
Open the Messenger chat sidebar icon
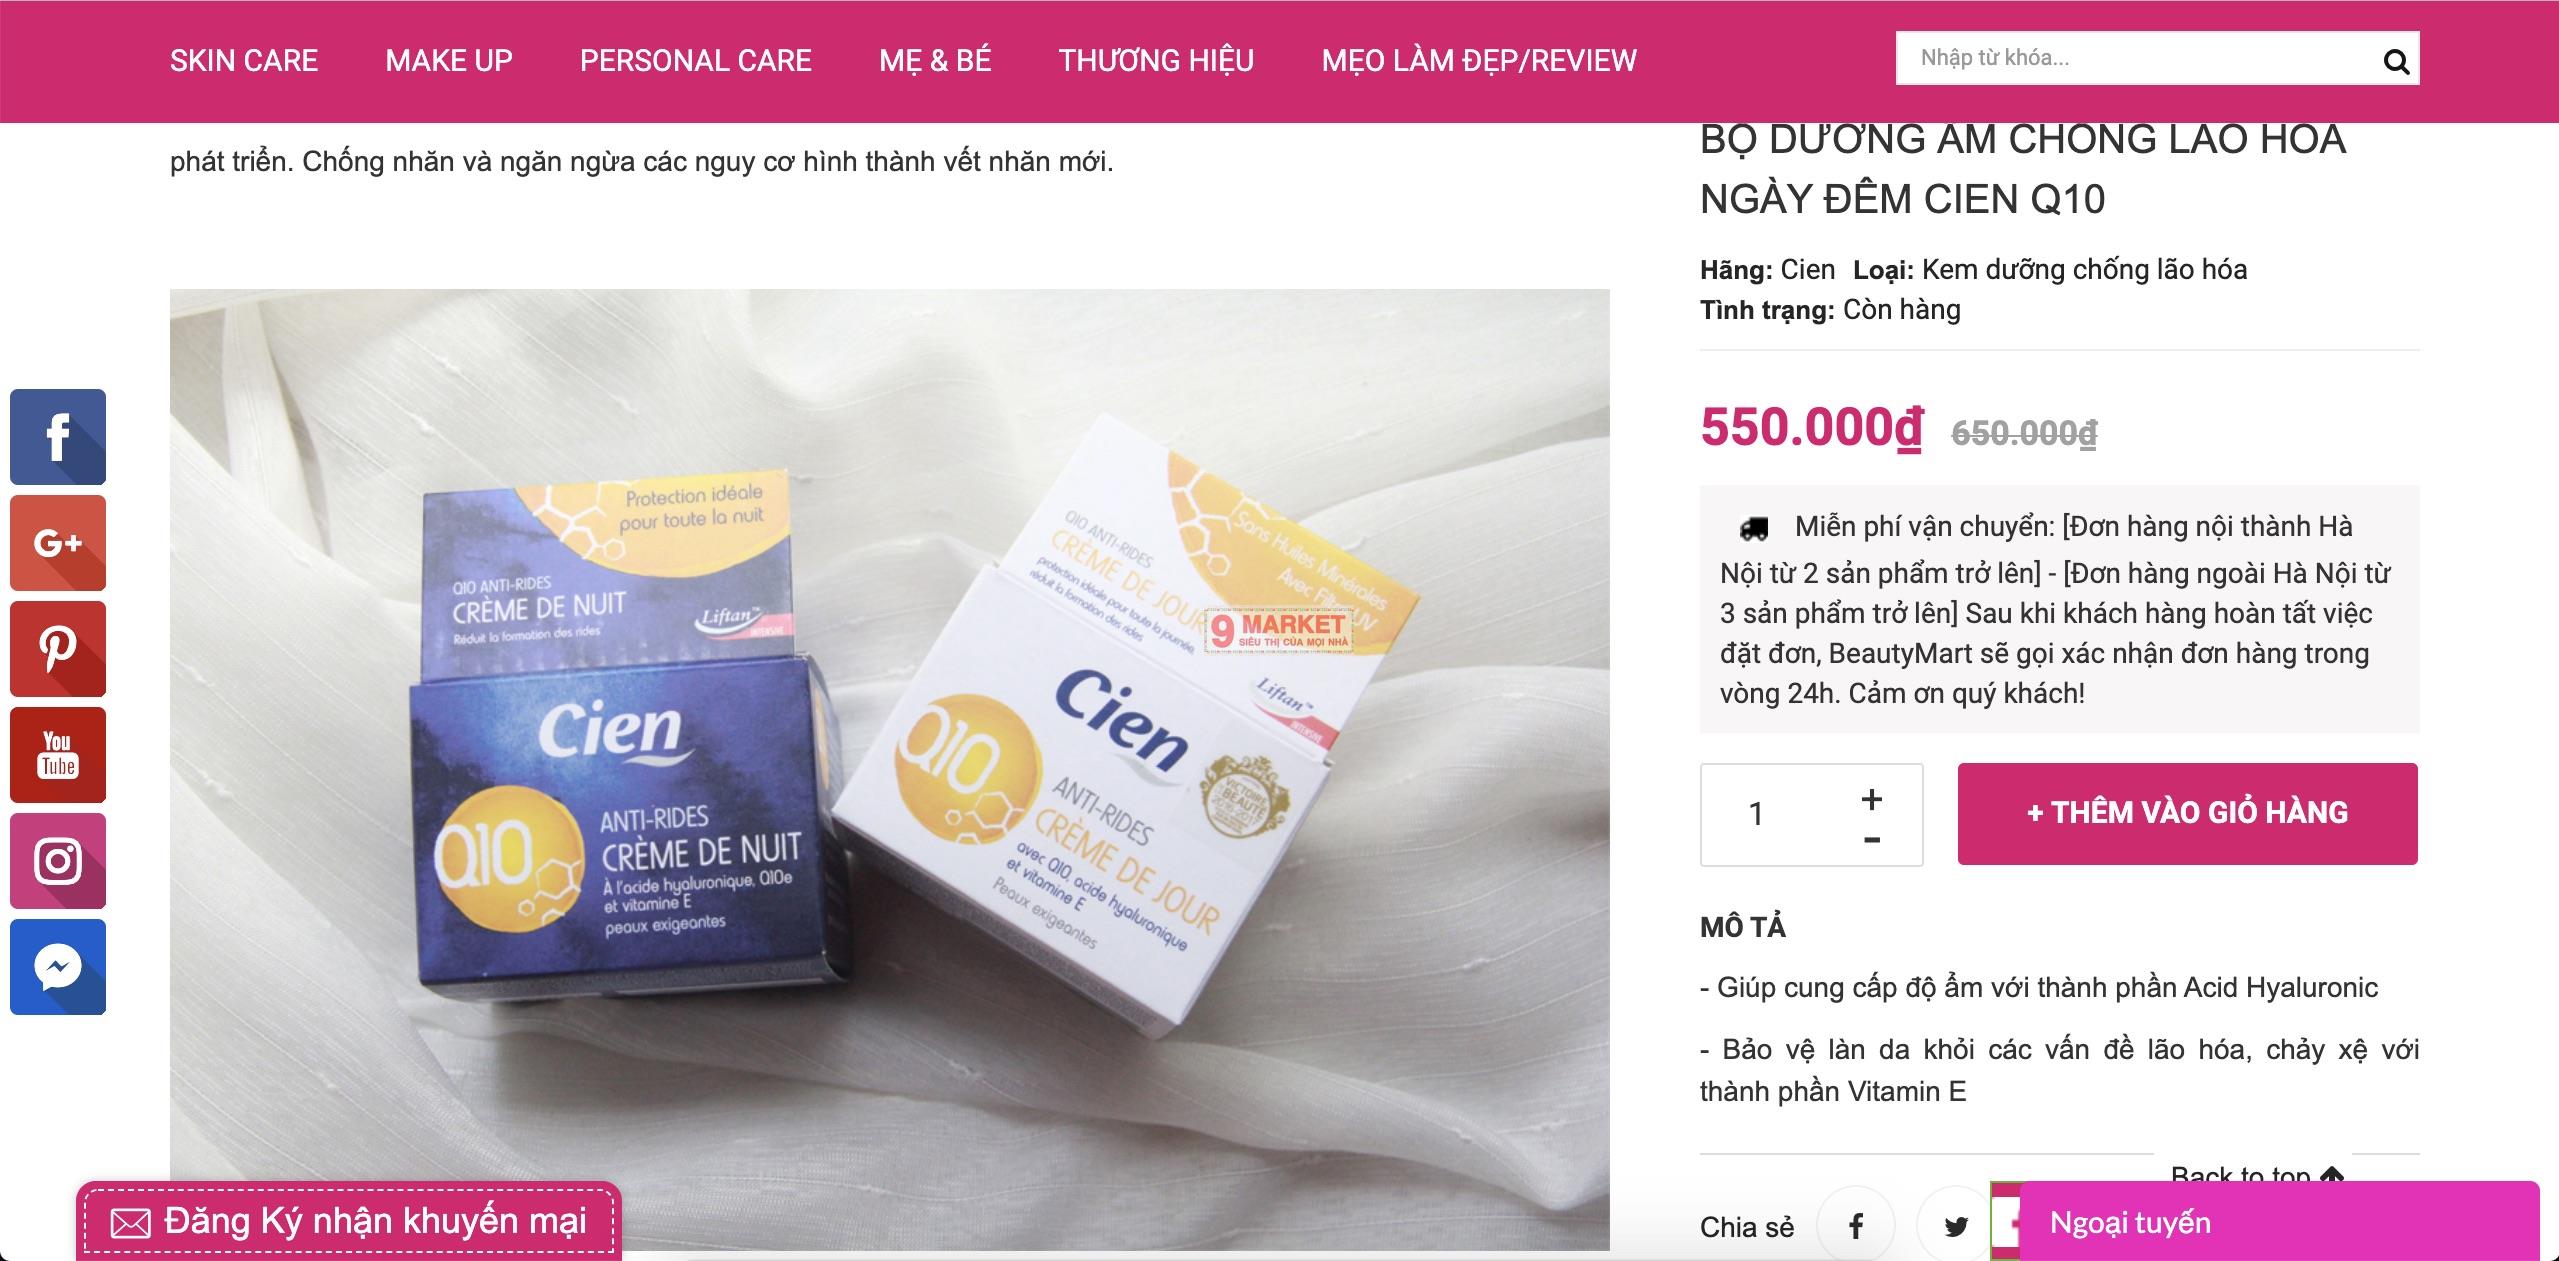tap(58, 967)
